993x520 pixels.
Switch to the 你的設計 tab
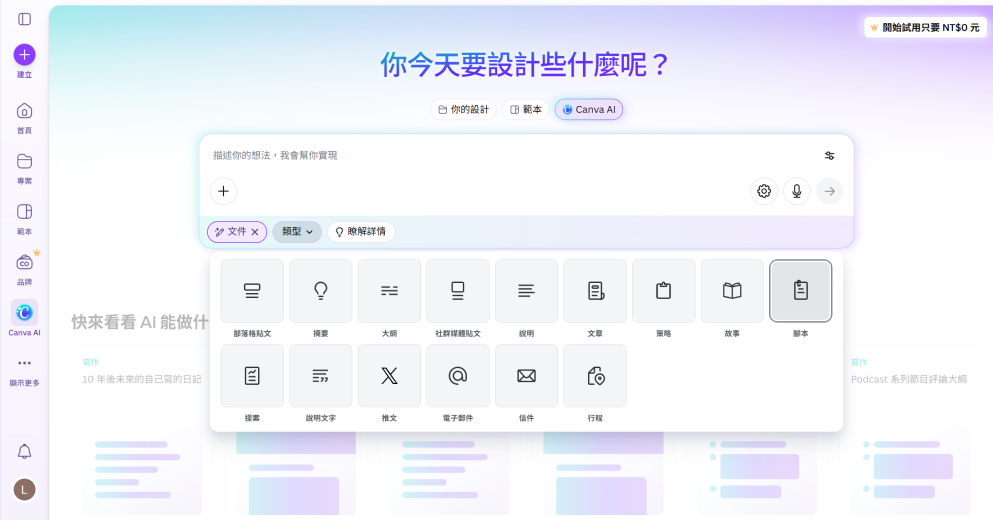coord(464,110)
